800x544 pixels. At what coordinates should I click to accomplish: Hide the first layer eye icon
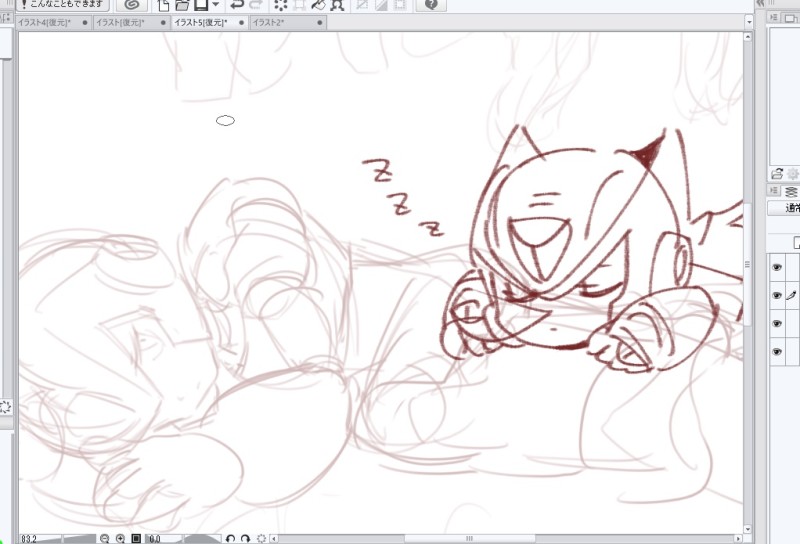tap(777, 267)
